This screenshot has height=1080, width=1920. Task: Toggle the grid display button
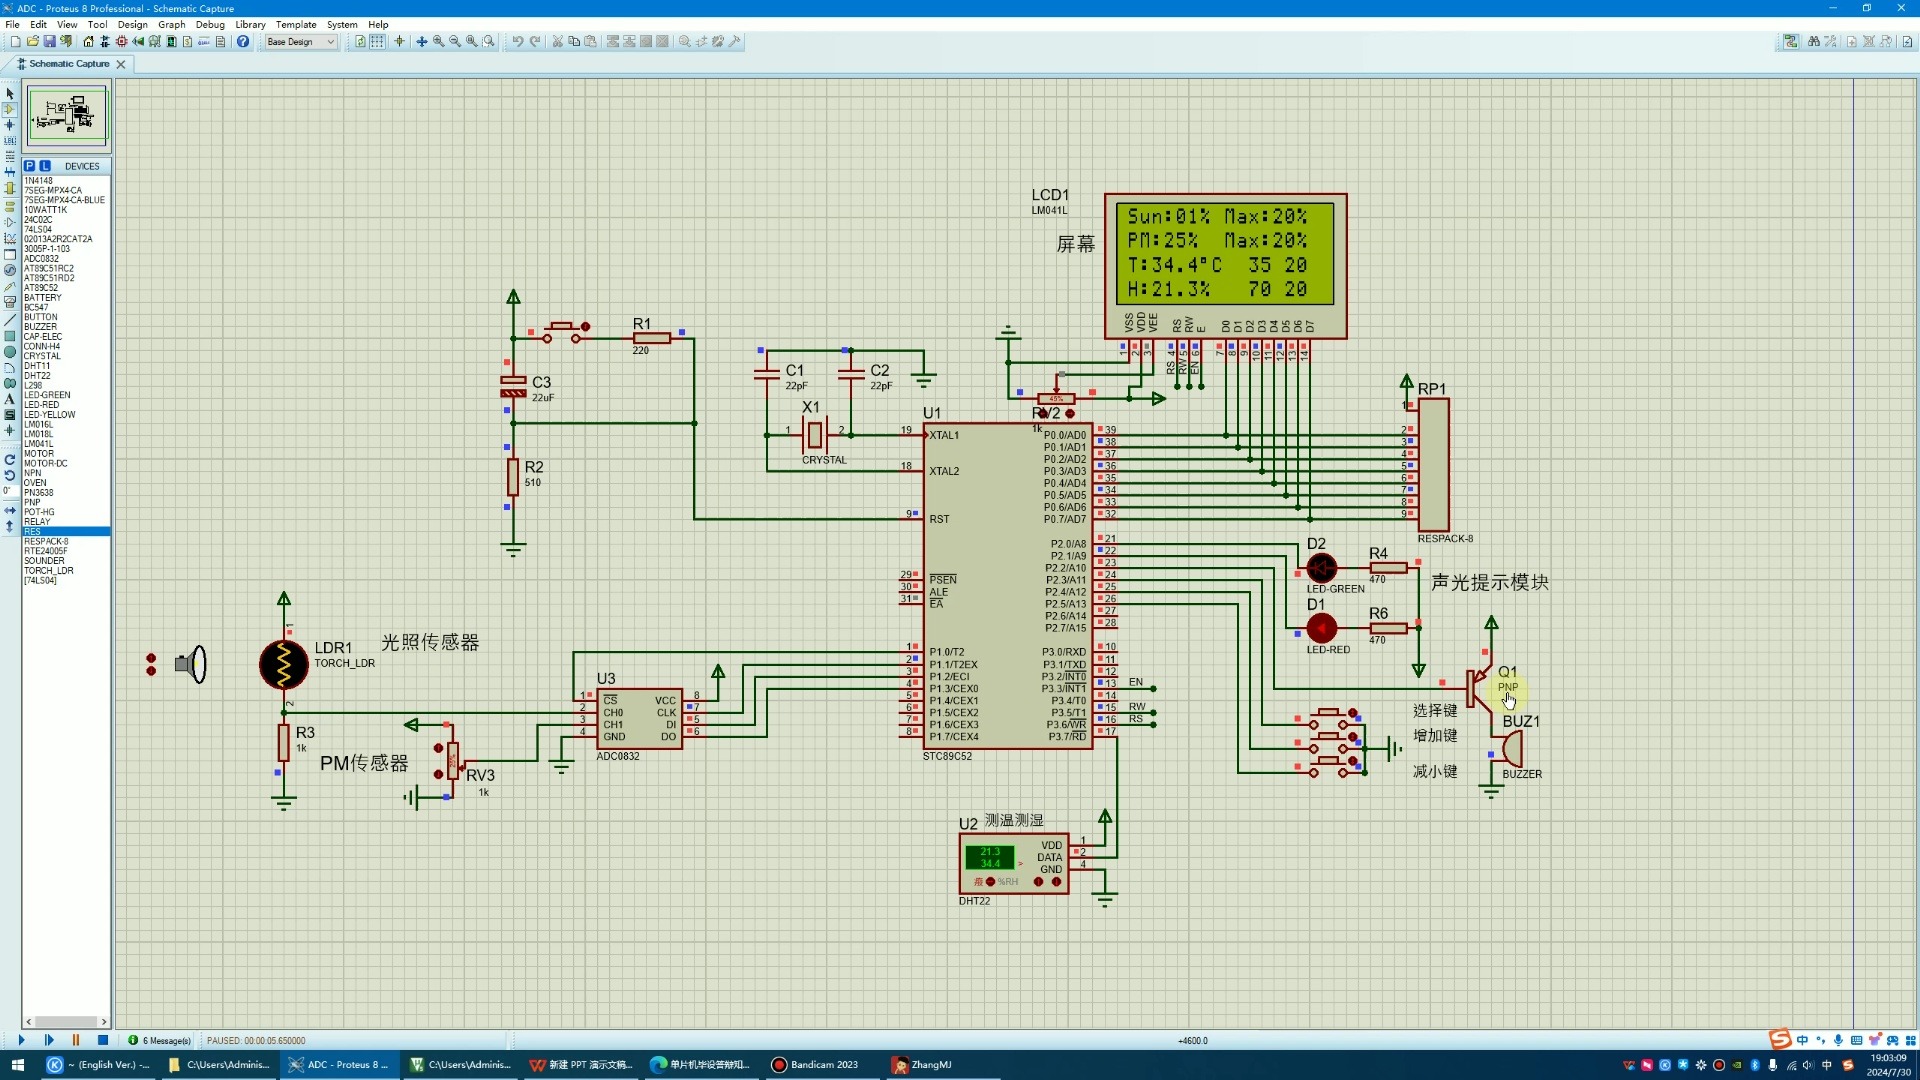point(377,42)
